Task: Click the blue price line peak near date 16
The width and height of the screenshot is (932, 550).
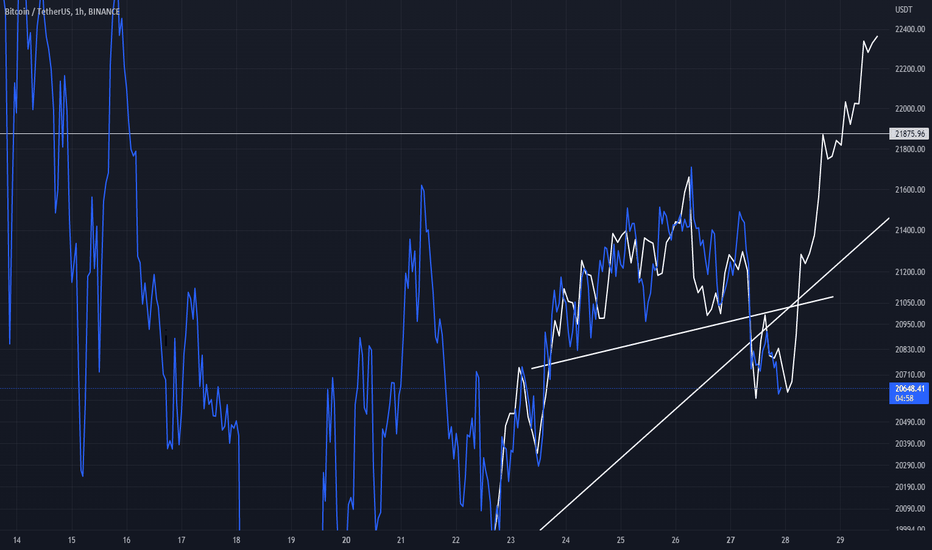Action: 116,6
